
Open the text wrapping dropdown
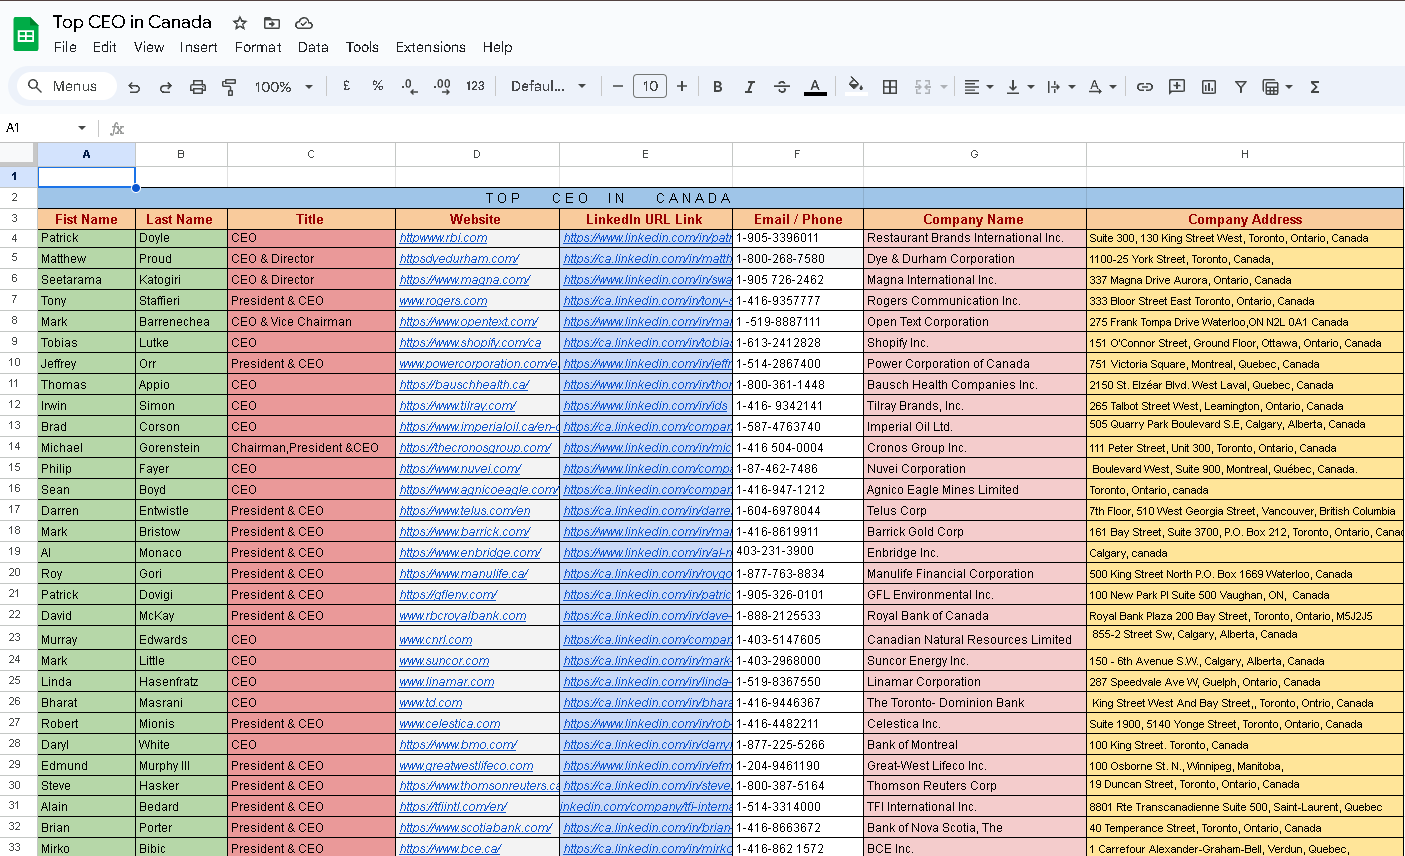(x=1061, y=87)
